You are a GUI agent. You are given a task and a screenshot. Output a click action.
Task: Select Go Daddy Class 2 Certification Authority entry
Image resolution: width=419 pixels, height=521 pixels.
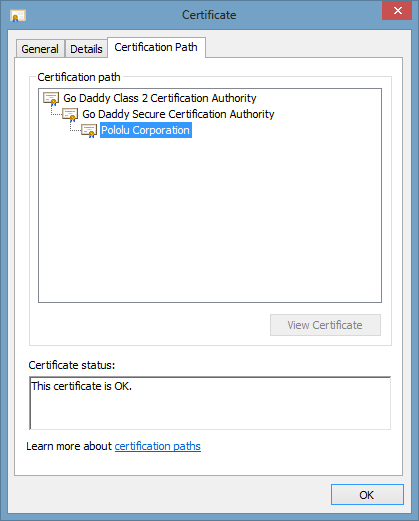160,98
